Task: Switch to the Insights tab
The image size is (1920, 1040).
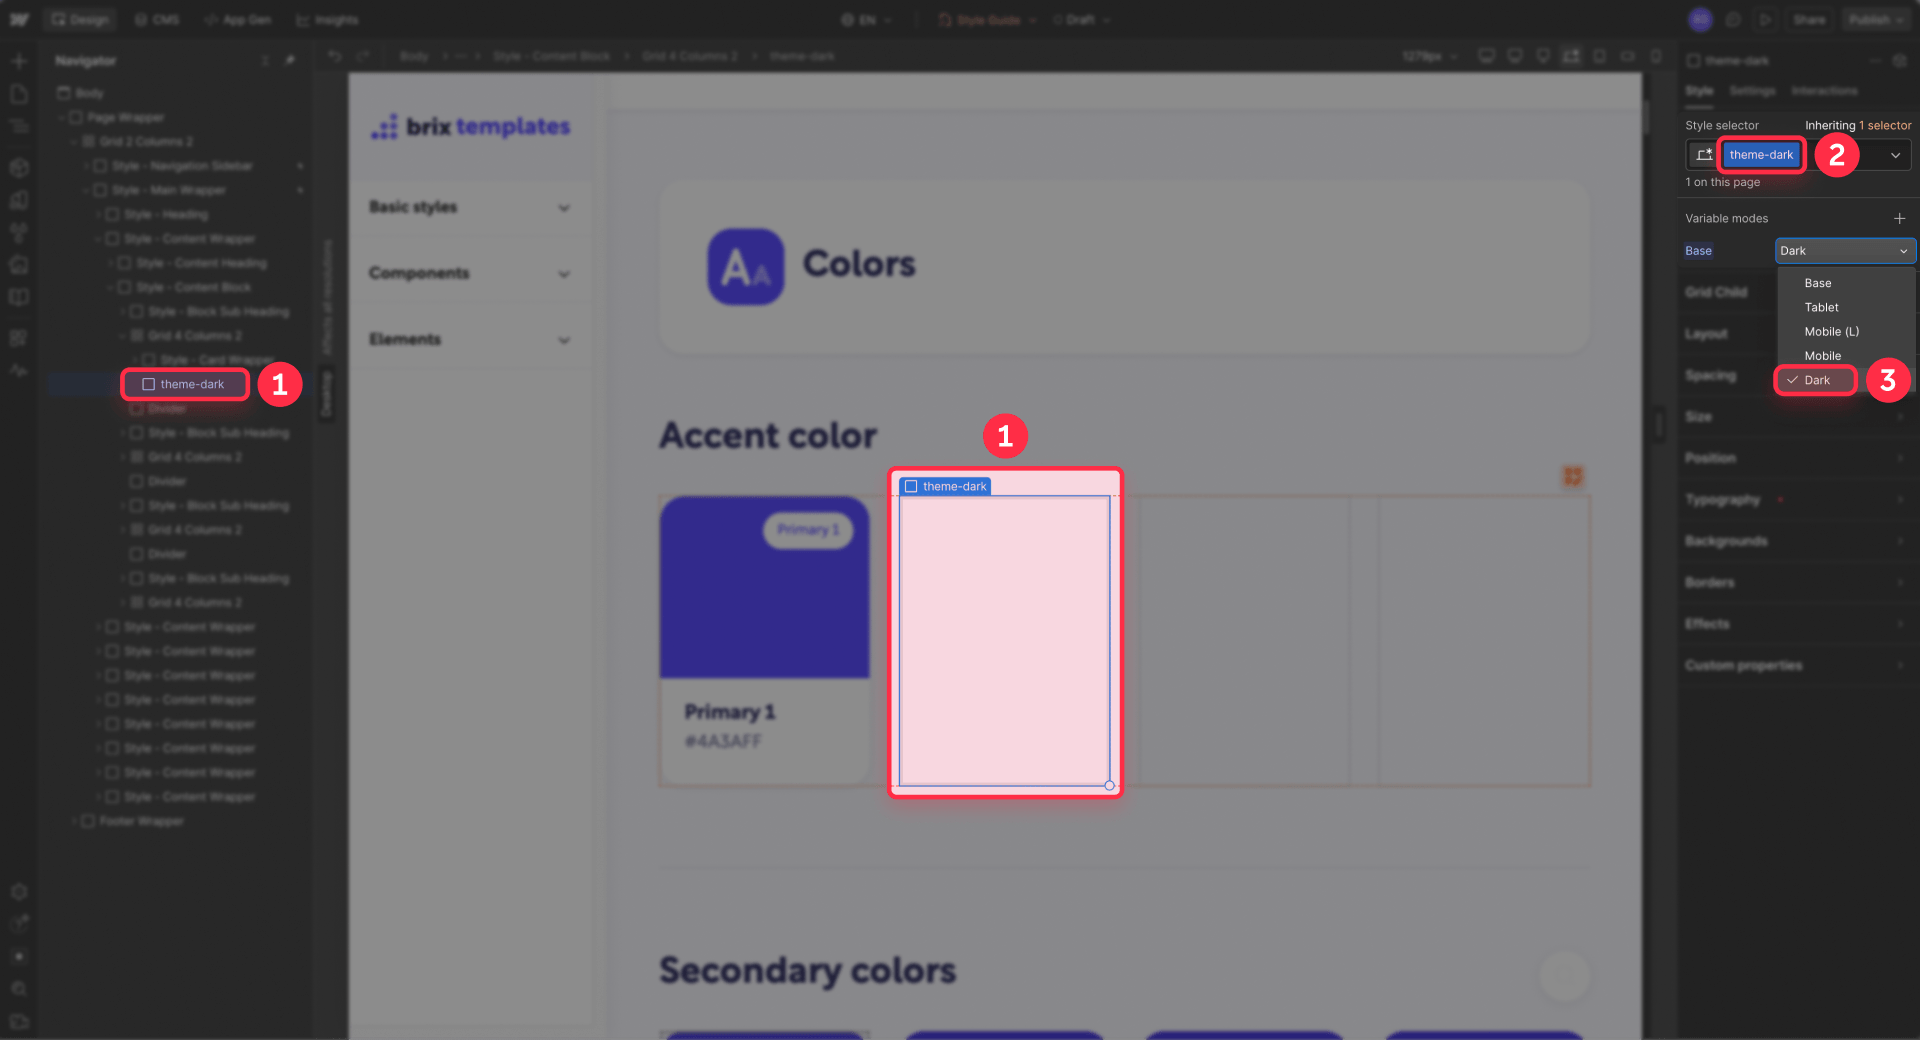Action: click(328, 20)
